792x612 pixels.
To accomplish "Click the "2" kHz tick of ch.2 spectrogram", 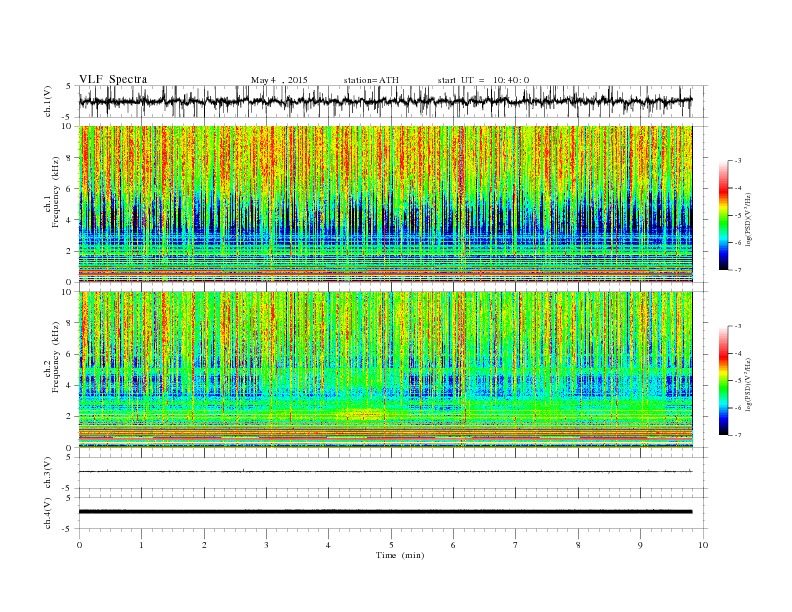I will pos(70,417).
